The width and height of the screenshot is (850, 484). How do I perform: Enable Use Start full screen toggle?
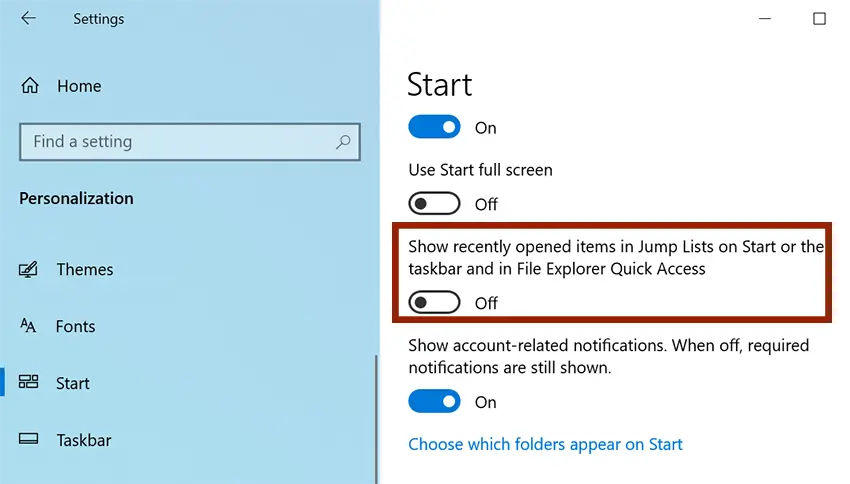(x=434, y=204)
